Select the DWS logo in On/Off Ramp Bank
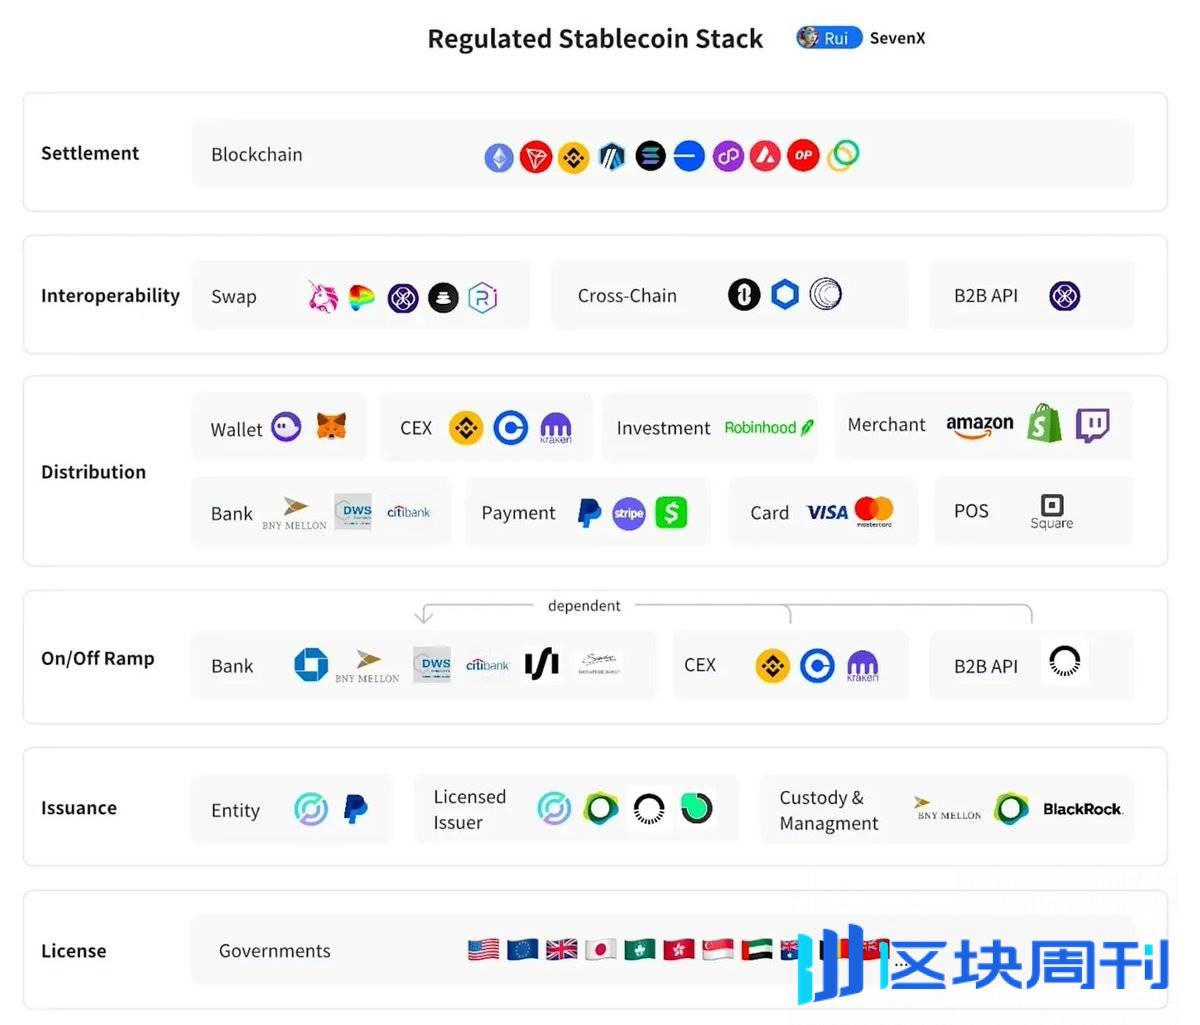The width and height of the screenshot is (1200, 1025). point(432,664)
